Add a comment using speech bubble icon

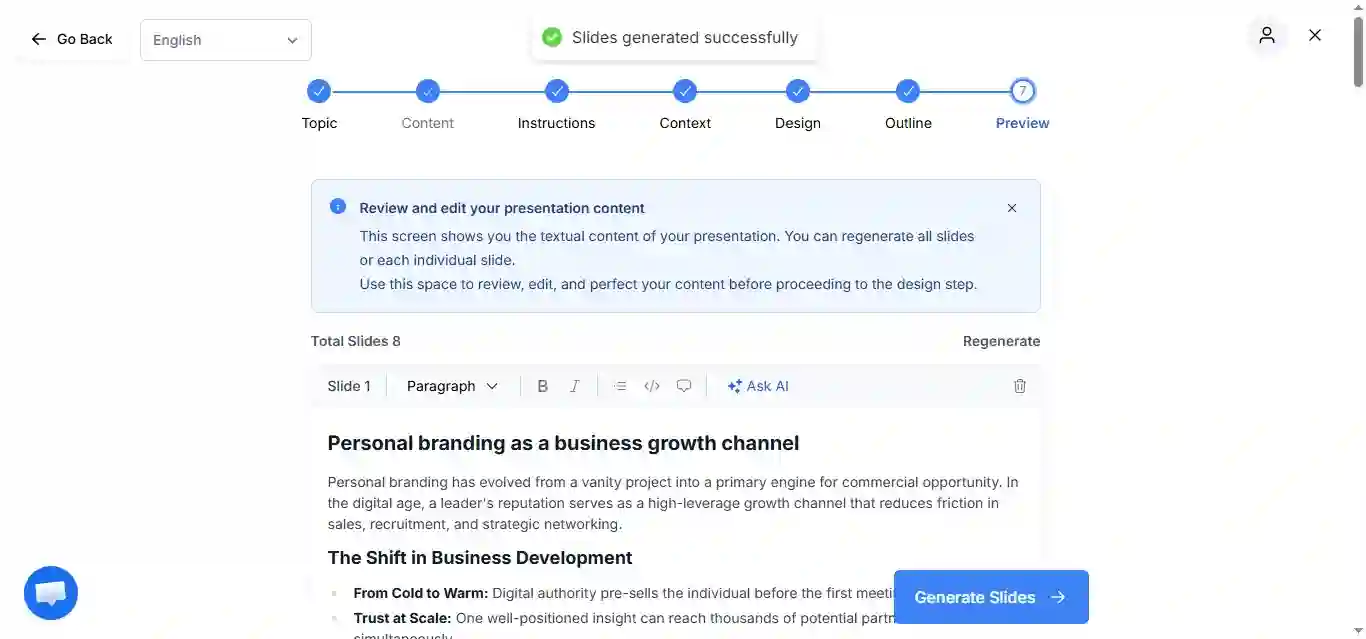684,386
